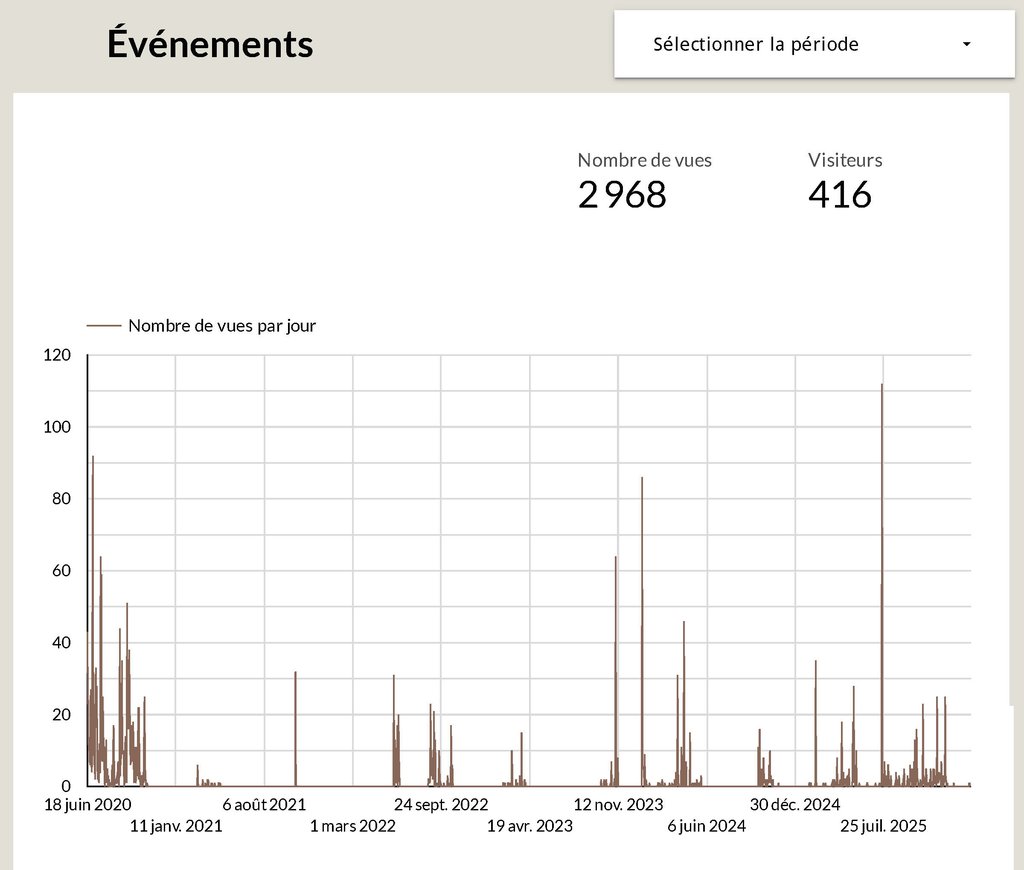Screen dimensions: 1024x870
Task: Click the "25 juil. 2025" axis date
Action: [883, 826]
